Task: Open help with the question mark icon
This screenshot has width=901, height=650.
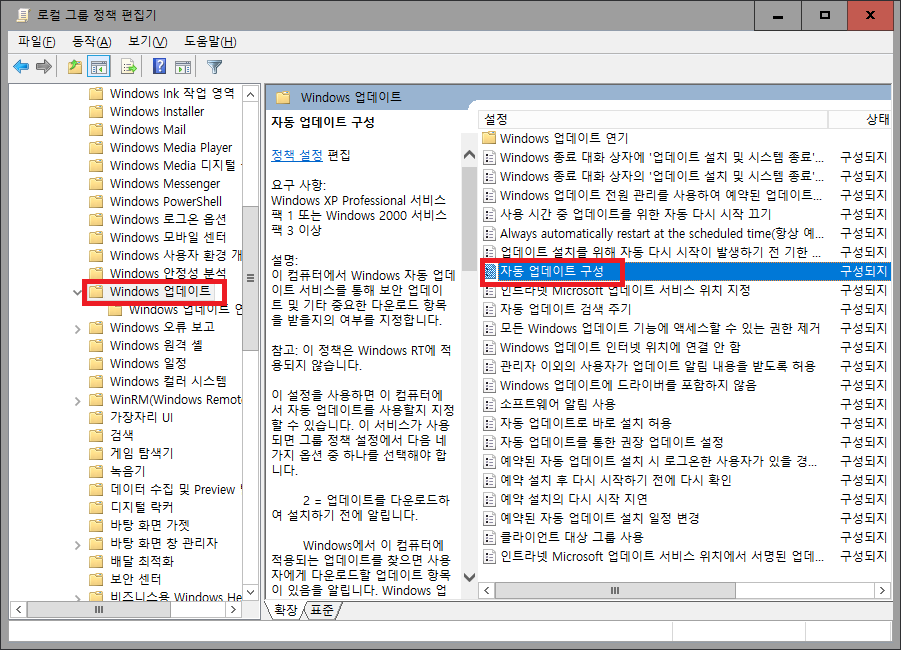Action: click(x=159, y=67)
